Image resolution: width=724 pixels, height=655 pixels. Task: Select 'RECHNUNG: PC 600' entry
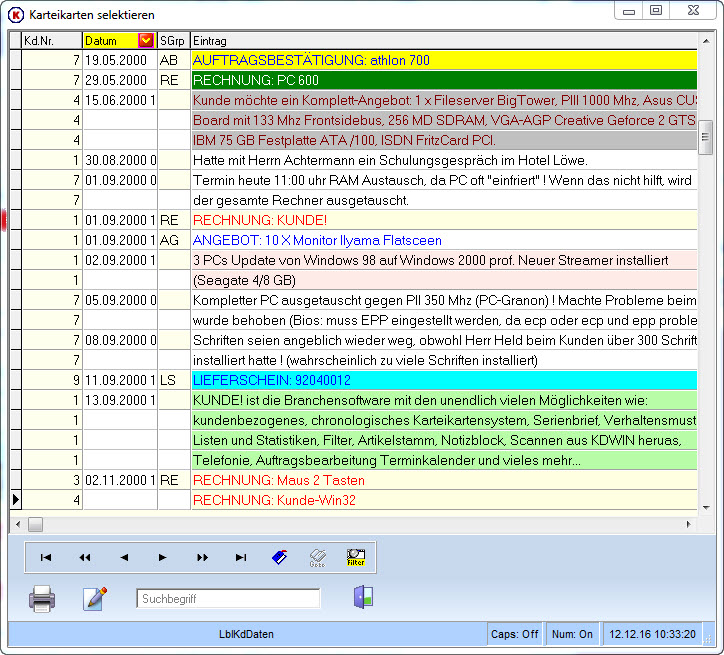[444, 80]
